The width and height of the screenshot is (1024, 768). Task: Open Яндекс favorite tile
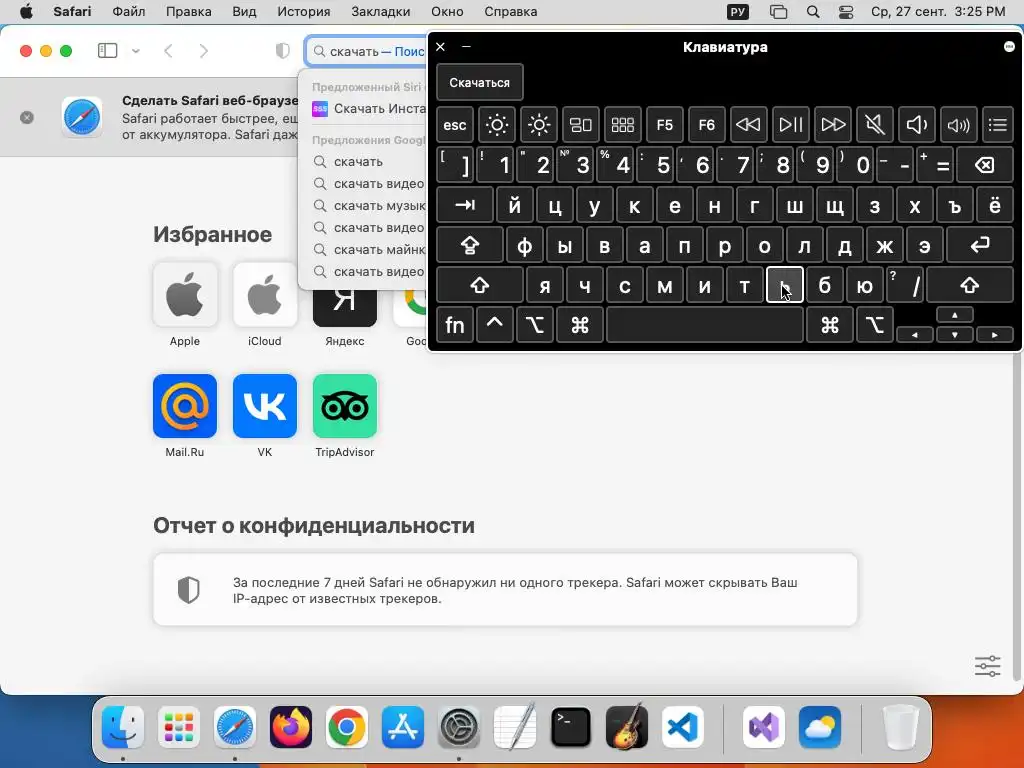pos(345,310)
